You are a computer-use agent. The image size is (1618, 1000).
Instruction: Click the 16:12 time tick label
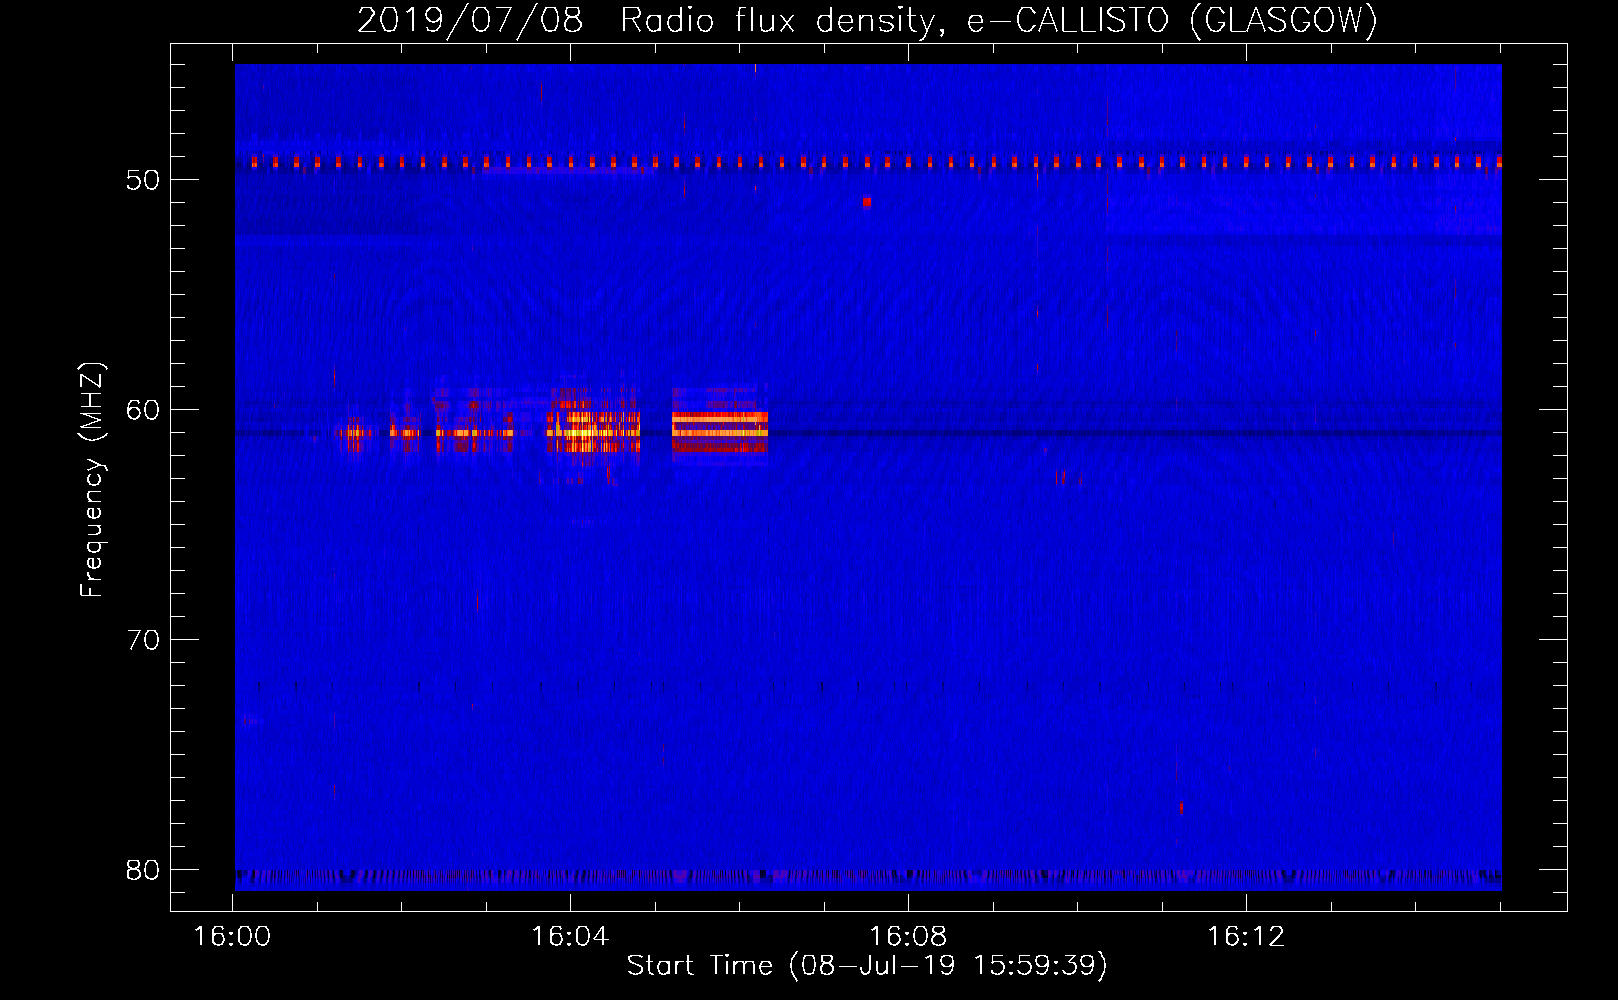(x=1246, y=937)
